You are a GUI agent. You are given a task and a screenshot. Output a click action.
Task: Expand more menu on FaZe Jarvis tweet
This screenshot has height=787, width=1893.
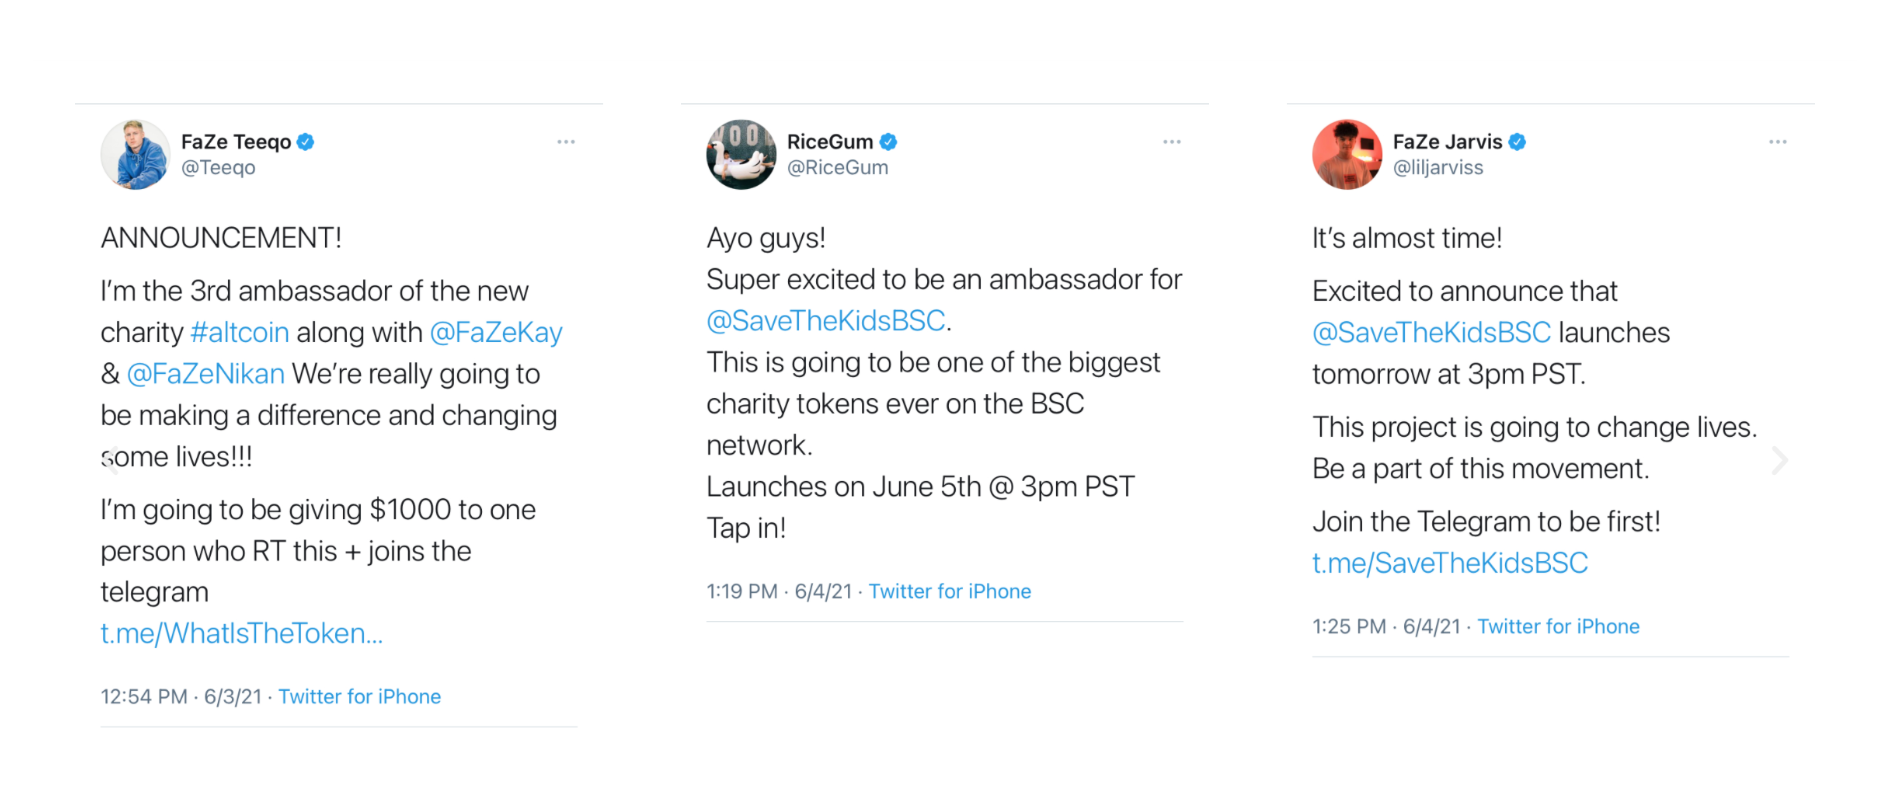click(x=1778, y=142)
